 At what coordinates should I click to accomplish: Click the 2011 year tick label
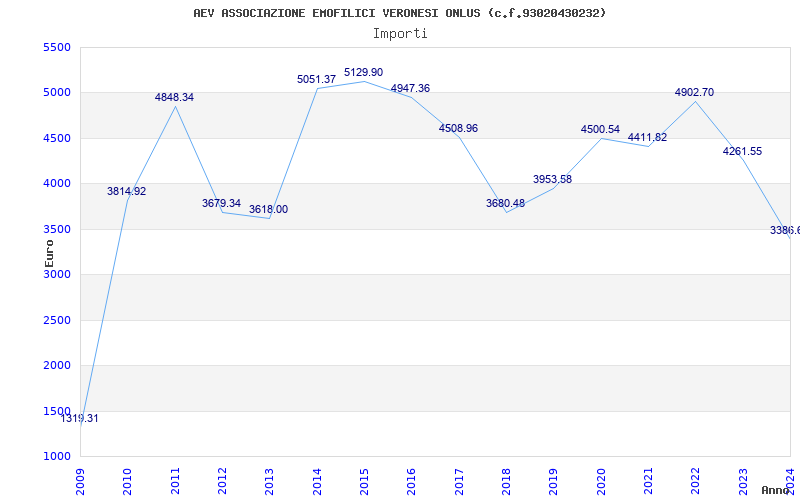[175, 481]
